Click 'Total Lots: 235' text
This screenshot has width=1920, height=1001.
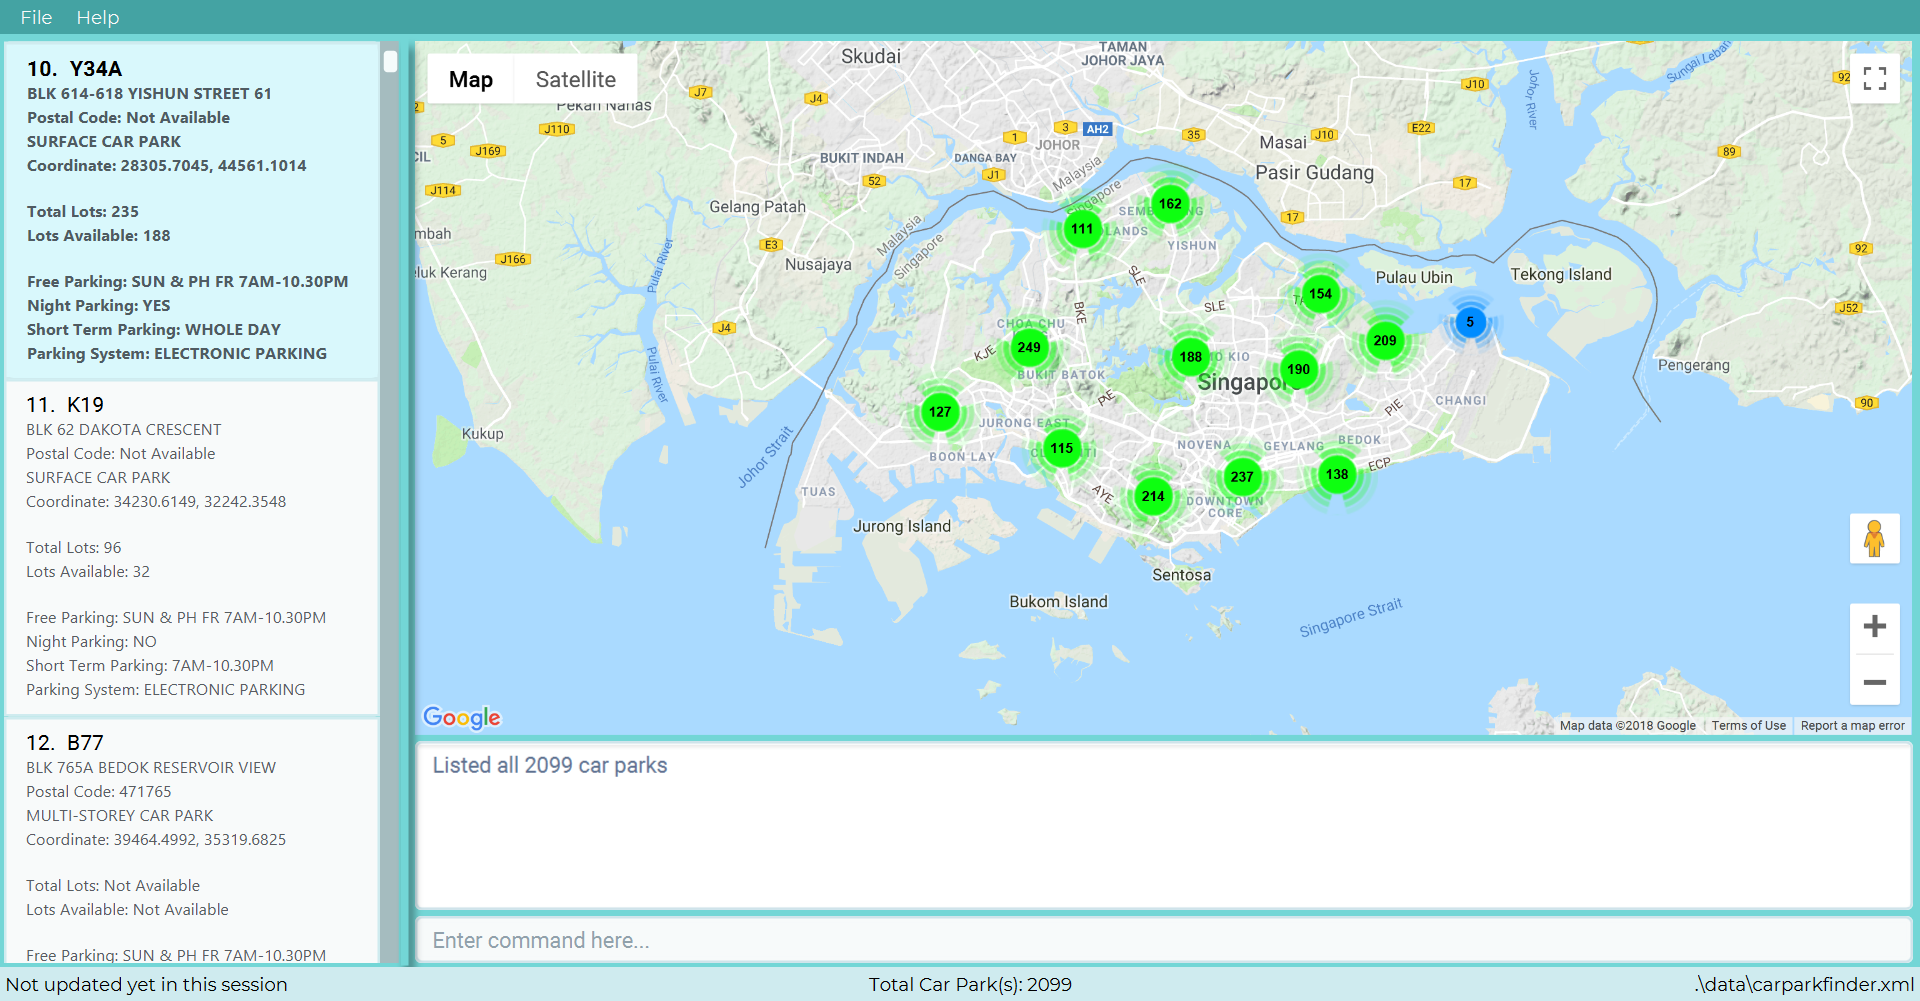point(83,211)
